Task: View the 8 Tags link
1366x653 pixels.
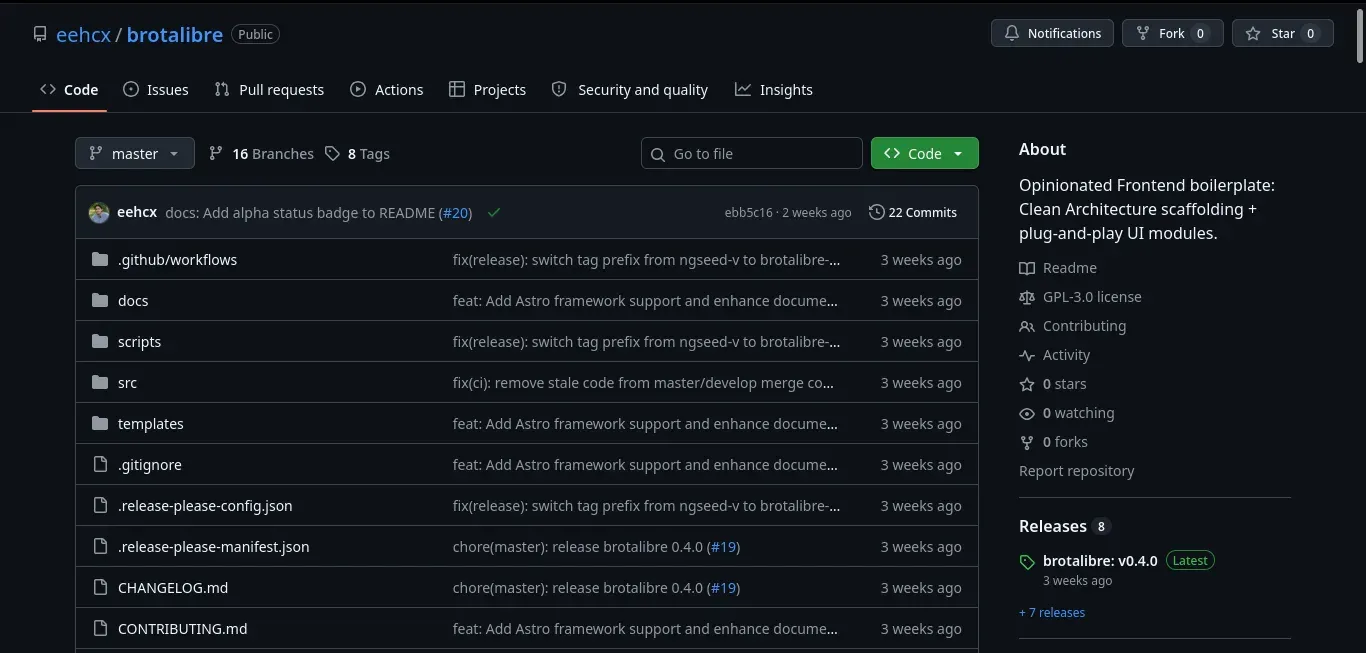Action: pos(357,153)
